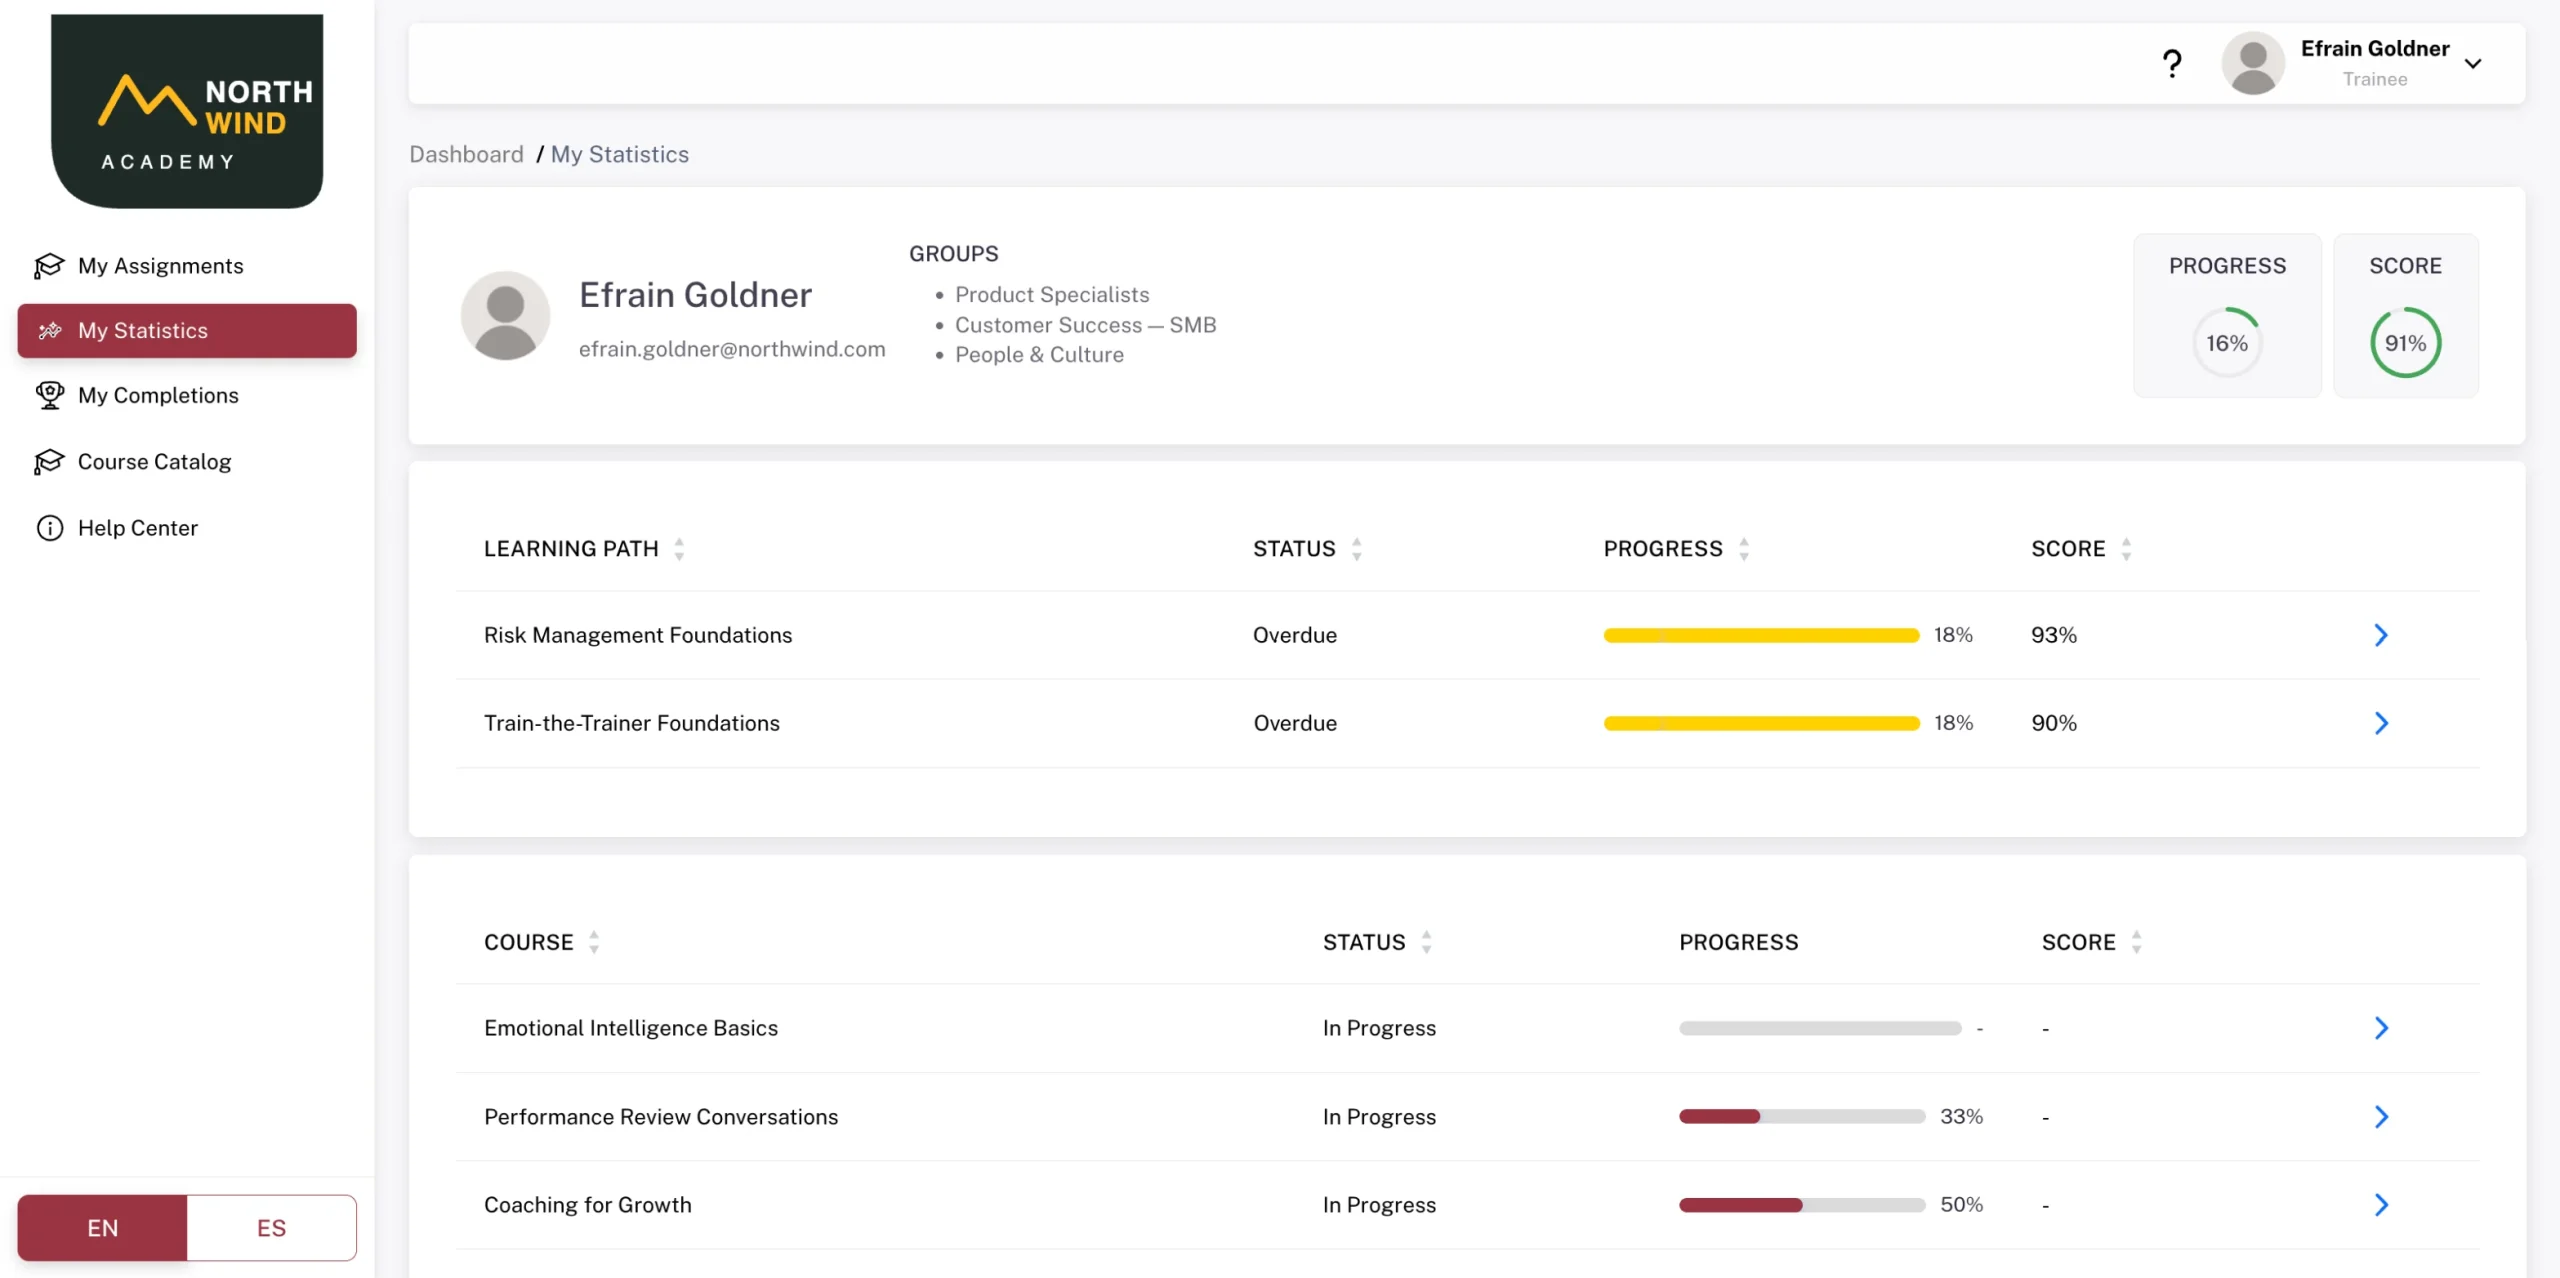Open Train-the-Trainer Foundations row arrow
This screenshot has width=2560, height=1278.
coord(2381,723)
